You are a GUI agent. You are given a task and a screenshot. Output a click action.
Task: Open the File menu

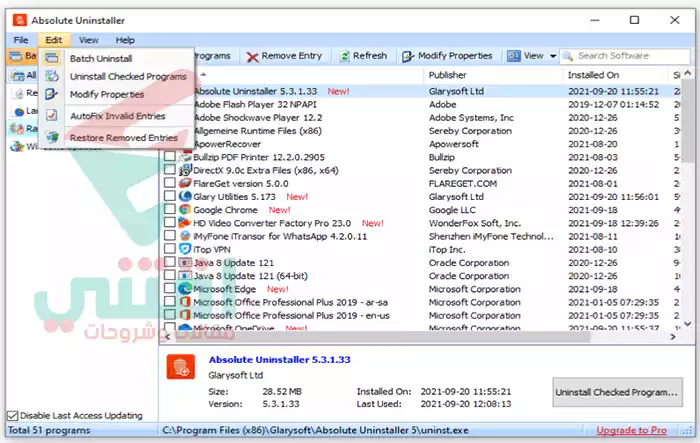(x=21, y=40)
